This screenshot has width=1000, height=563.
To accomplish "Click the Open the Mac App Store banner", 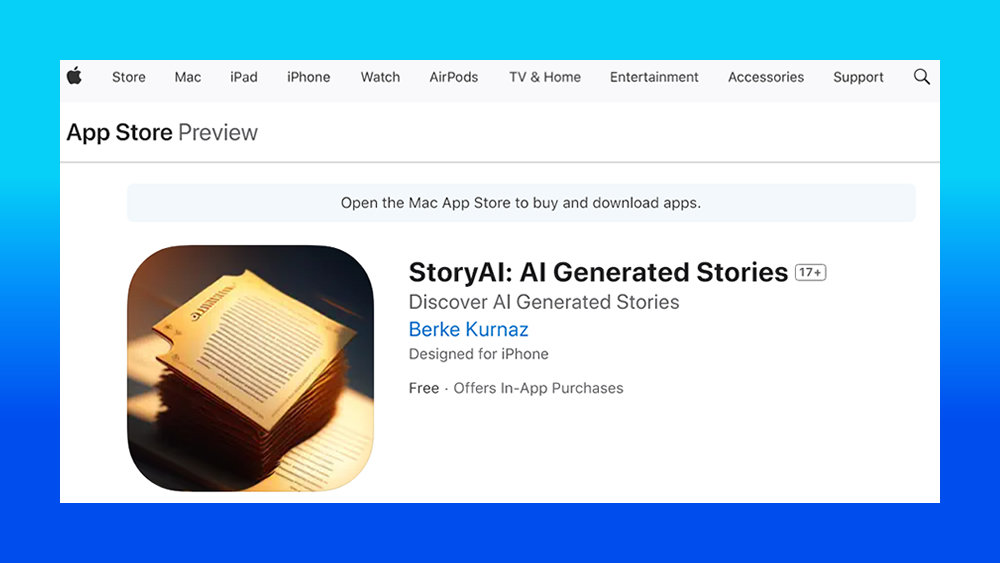I will (x=521, y=203).
